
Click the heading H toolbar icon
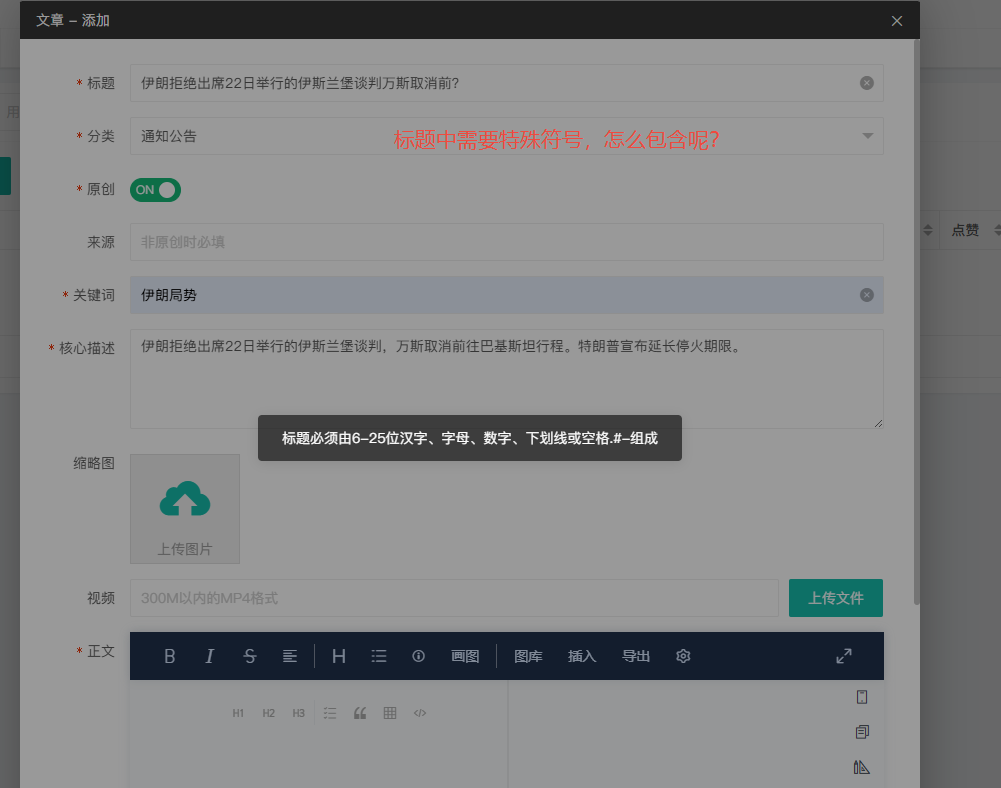point(339,656)
